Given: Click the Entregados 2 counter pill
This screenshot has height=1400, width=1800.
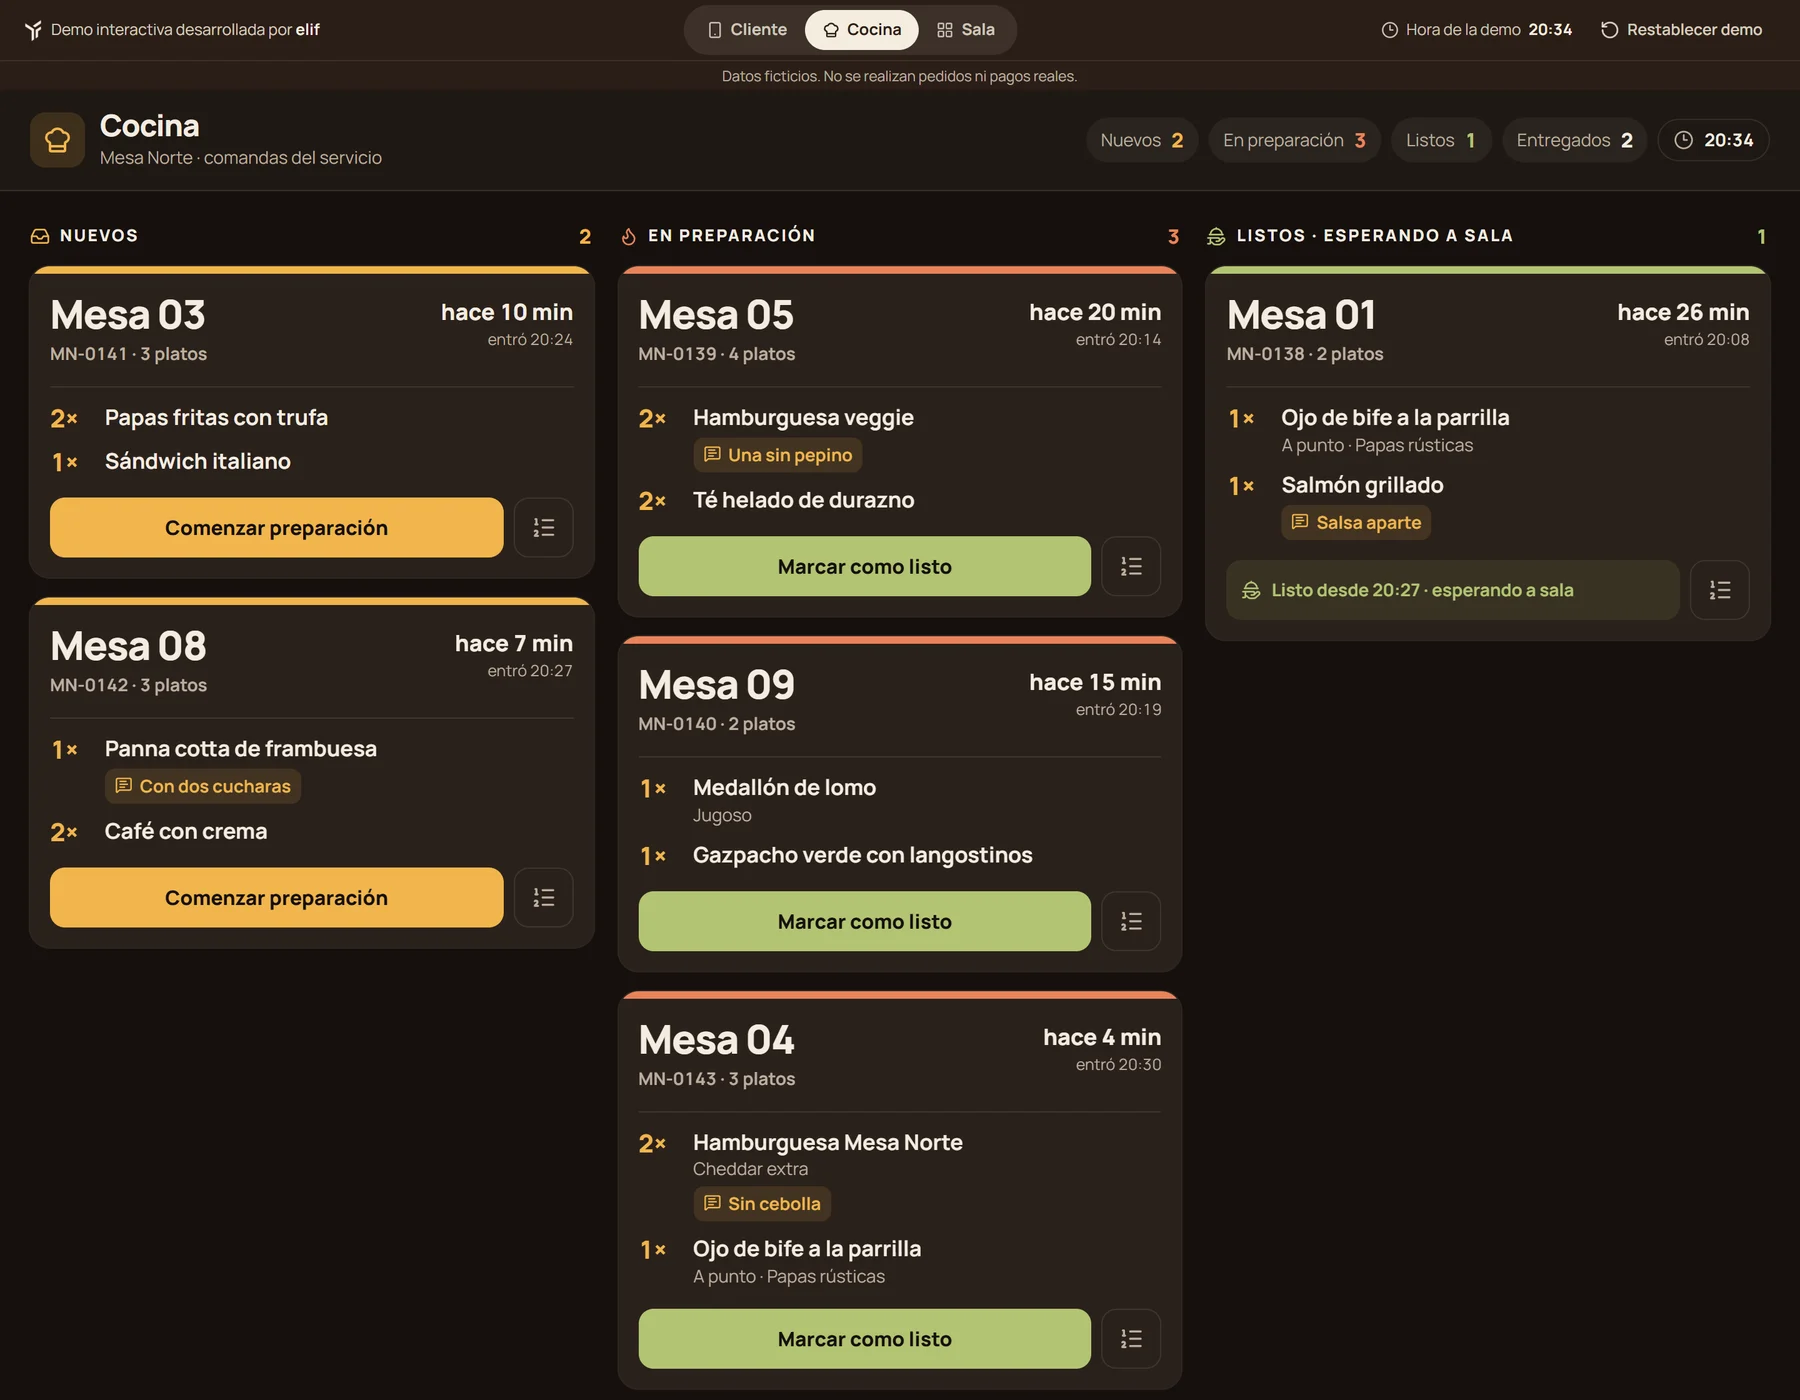Looking at the screenshot, I should click(1574, 140).
